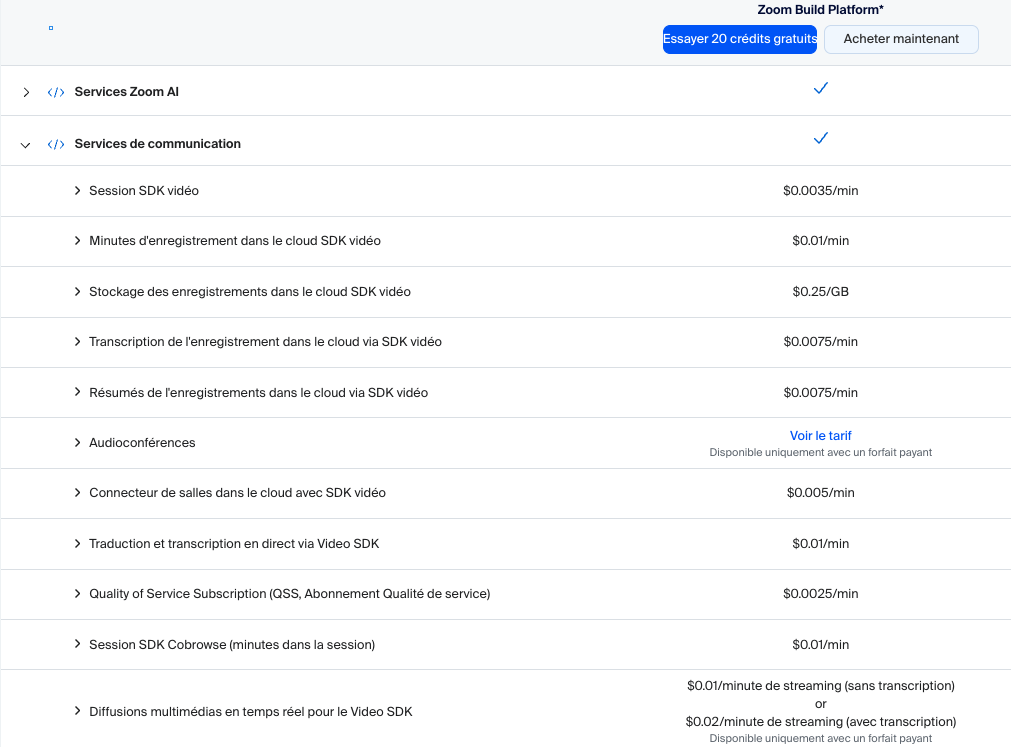Image resolution: width=1011 pixels, height=747 pixels.
Task: Collapse the Services de communication section
Action: pos(26,145)
